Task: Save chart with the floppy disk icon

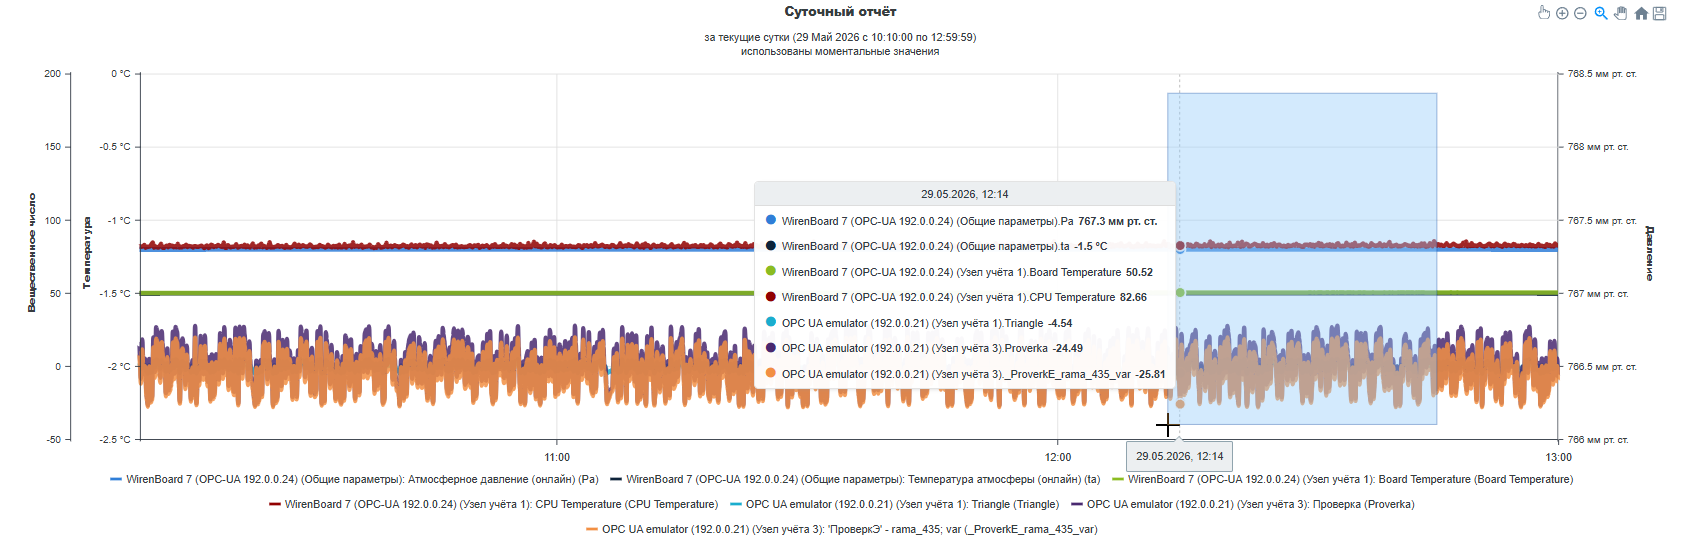Action: tap(1660, 13)
